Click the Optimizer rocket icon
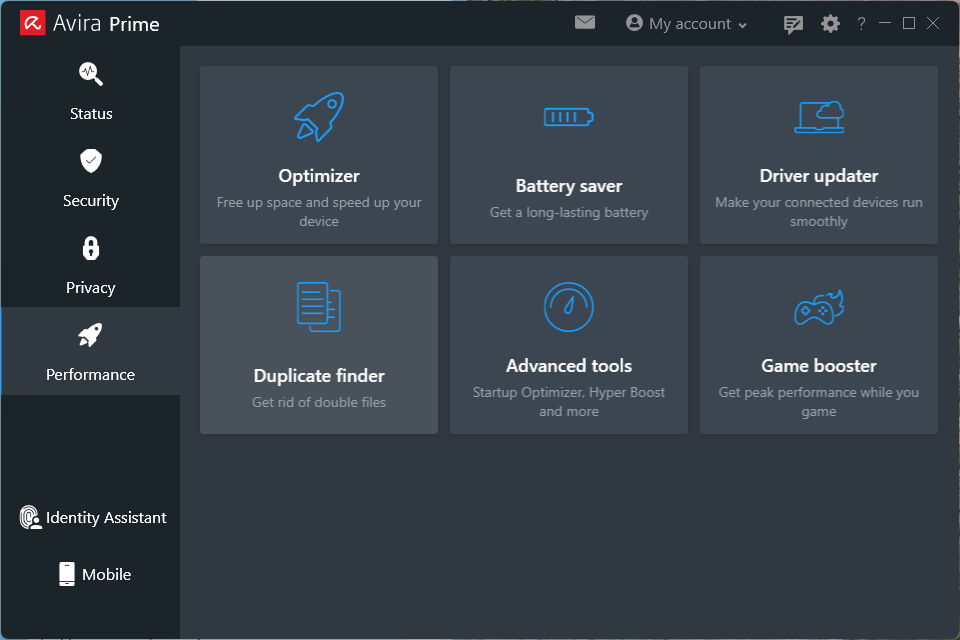Viewport: 960px width, 640px height. pos(319,117)
